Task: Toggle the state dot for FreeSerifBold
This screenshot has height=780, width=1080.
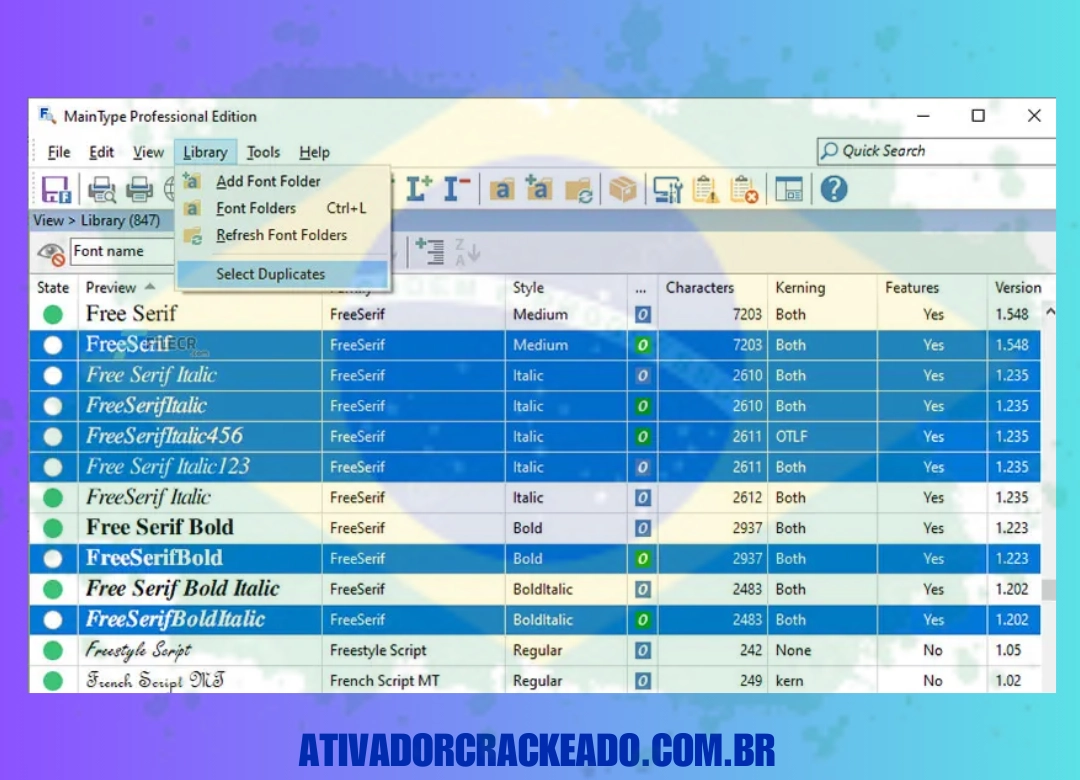Action: [53, 559]
